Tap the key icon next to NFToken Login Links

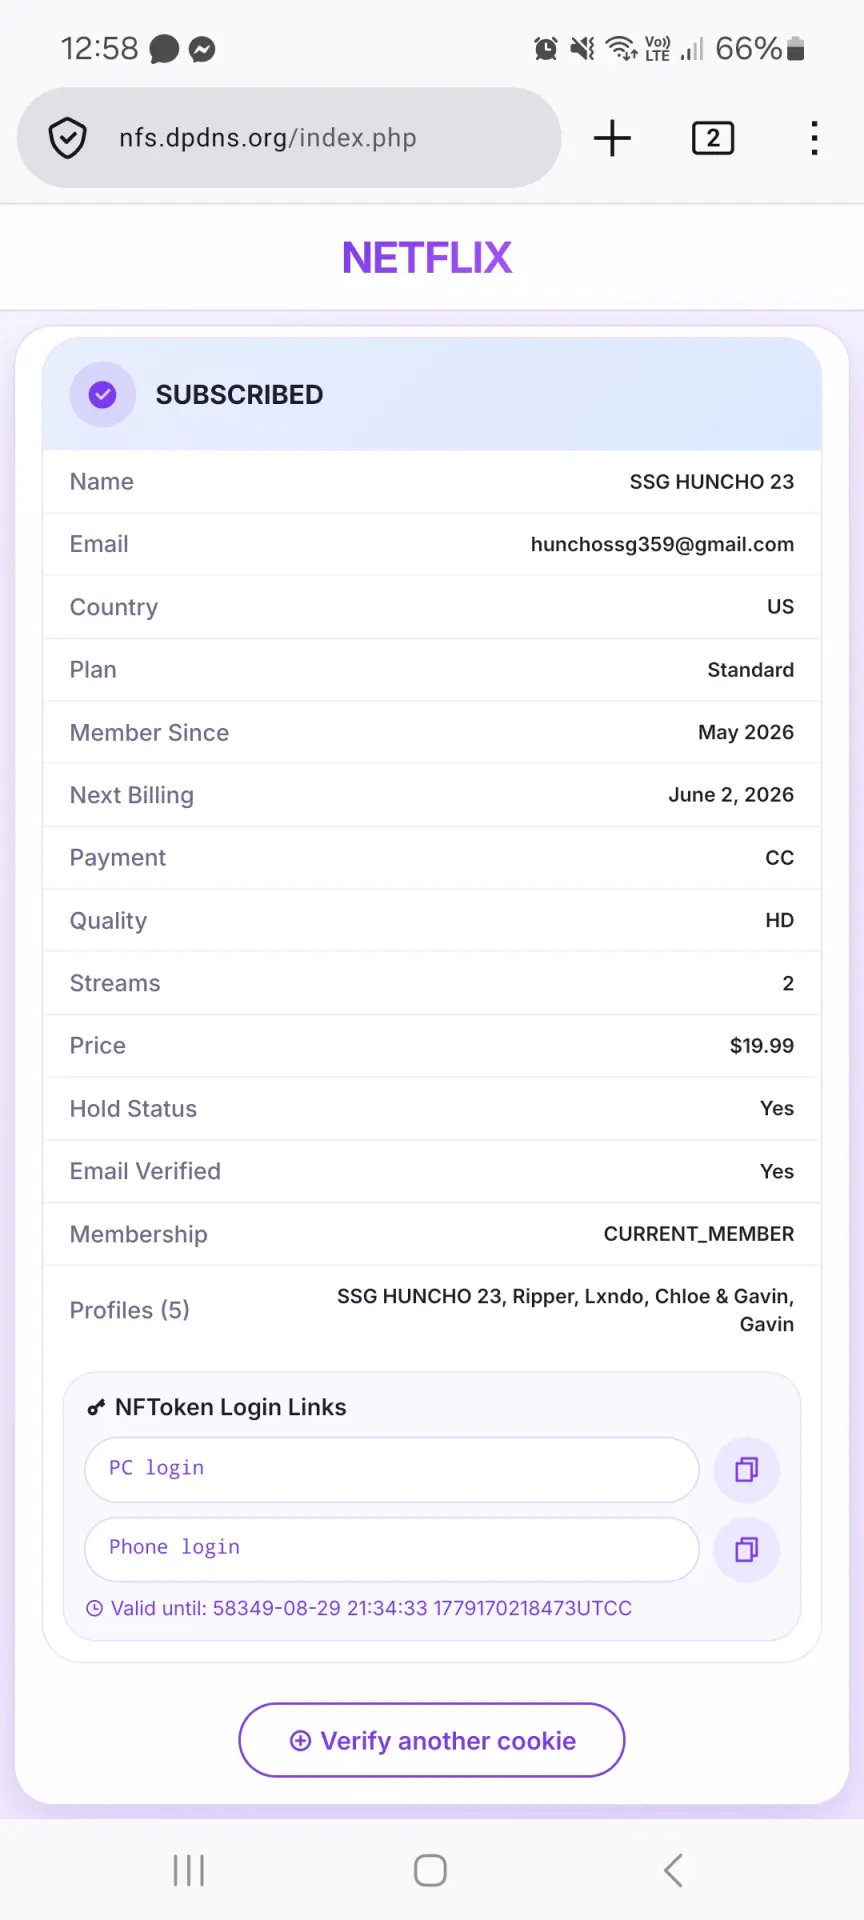(x=96, y=1408)
